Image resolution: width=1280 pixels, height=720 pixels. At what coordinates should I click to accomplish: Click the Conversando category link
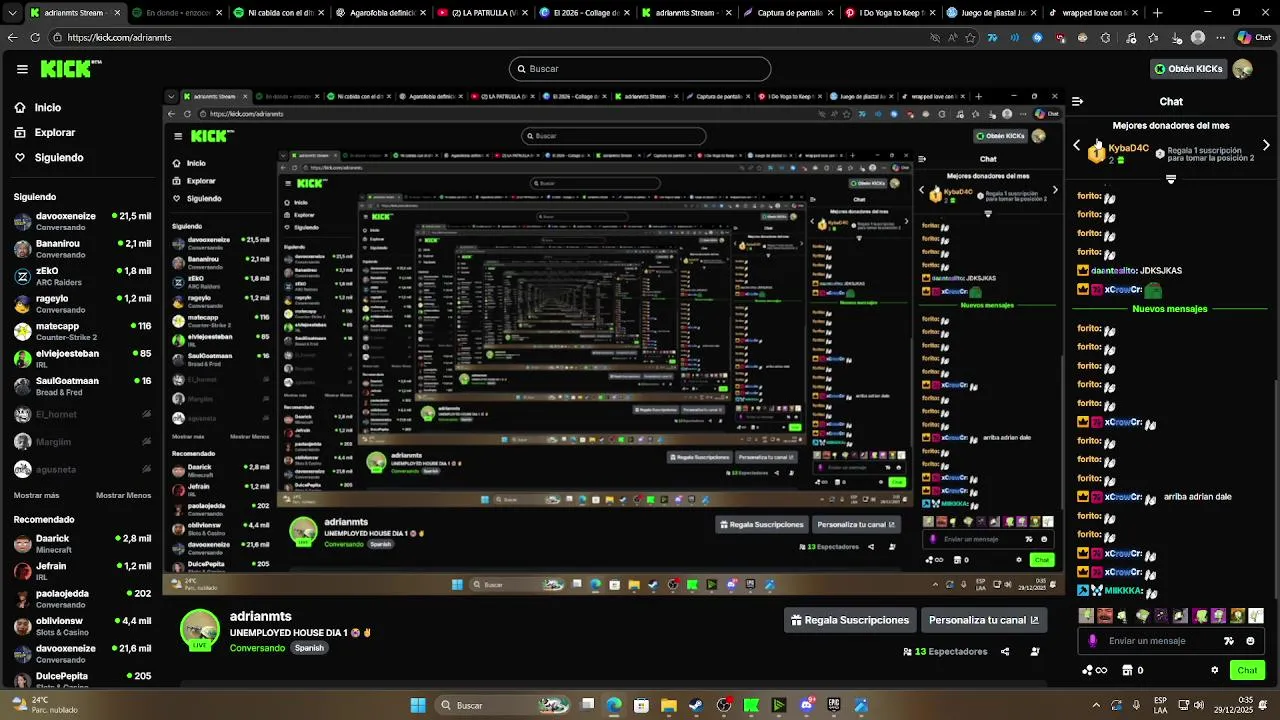click(257, 648)
